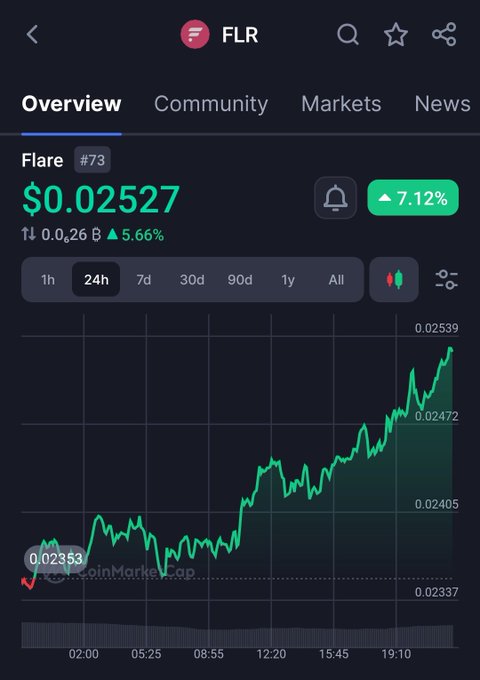Tap the 08:55 time axis label
Screen dimensions: 480x680
pyautogui.click(x=209, y=654)
